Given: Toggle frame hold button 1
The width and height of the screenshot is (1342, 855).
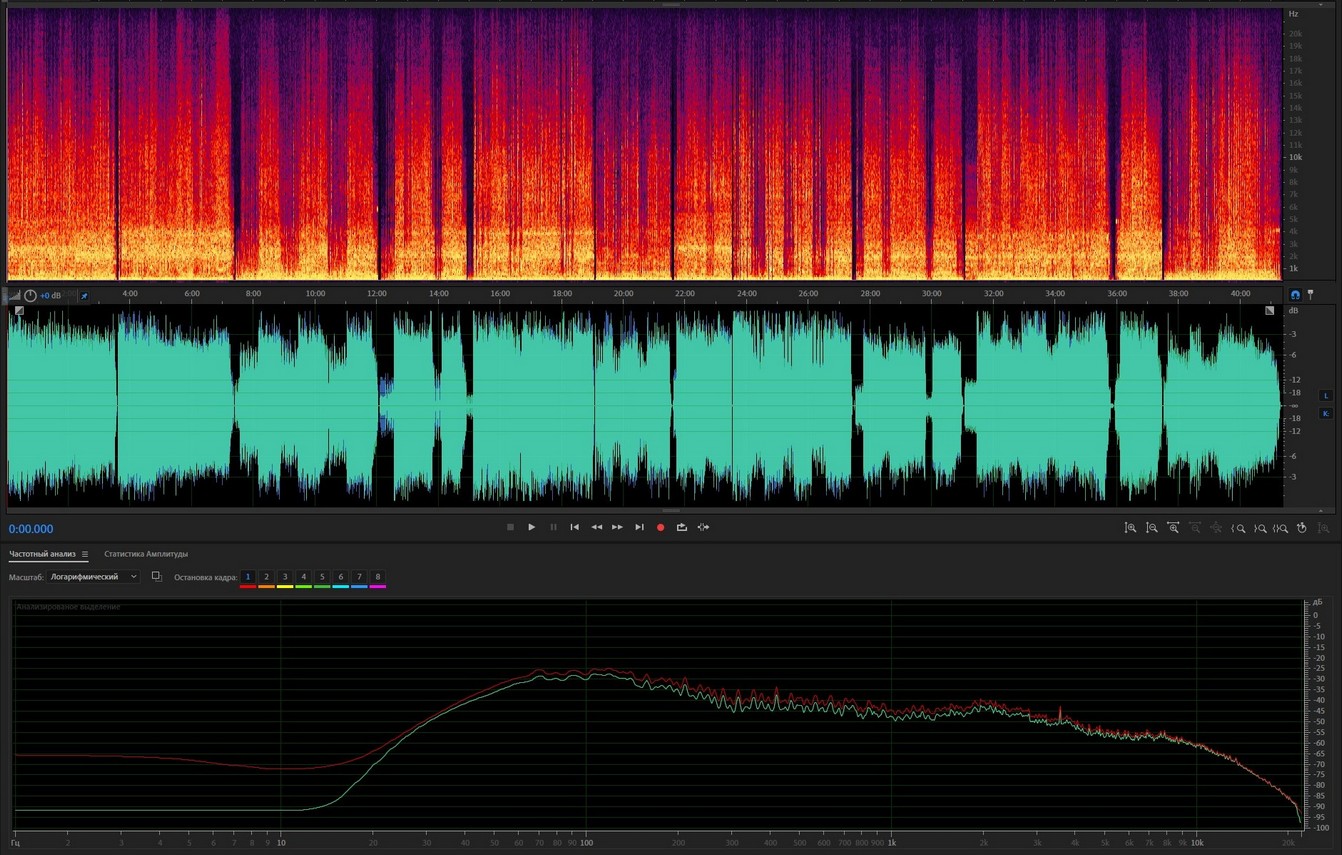Looking at the screenshot, I should pos(248,577).
